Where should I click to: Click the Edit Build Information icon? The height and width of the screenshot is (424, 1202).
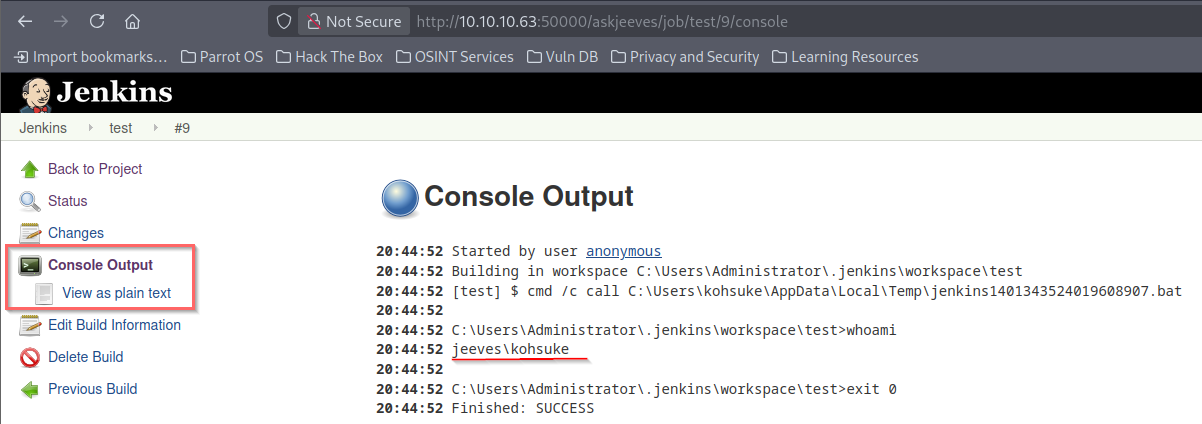tap(30, 325)
